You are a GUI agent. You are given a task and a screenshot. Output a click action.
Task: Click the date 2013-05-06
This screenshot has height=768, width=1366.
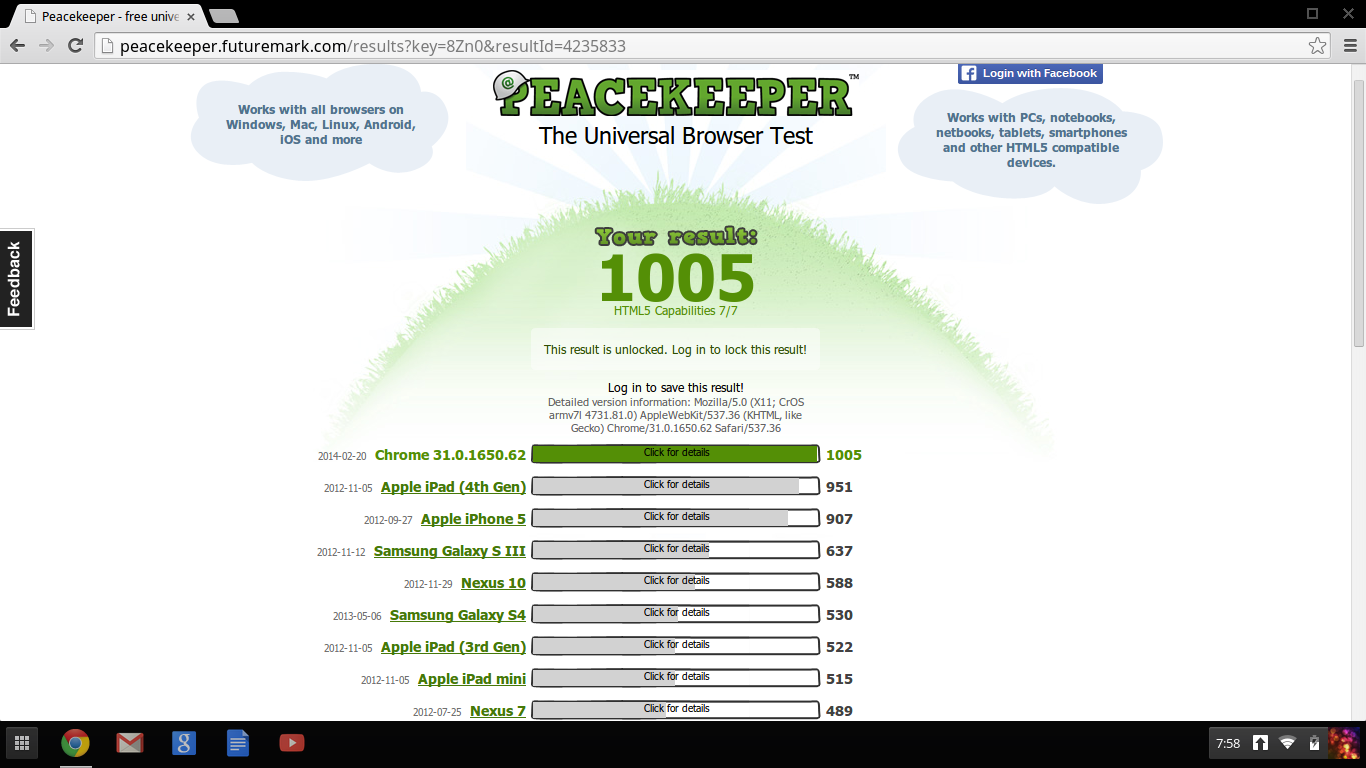pyautogui.click(x=357, y=616)
